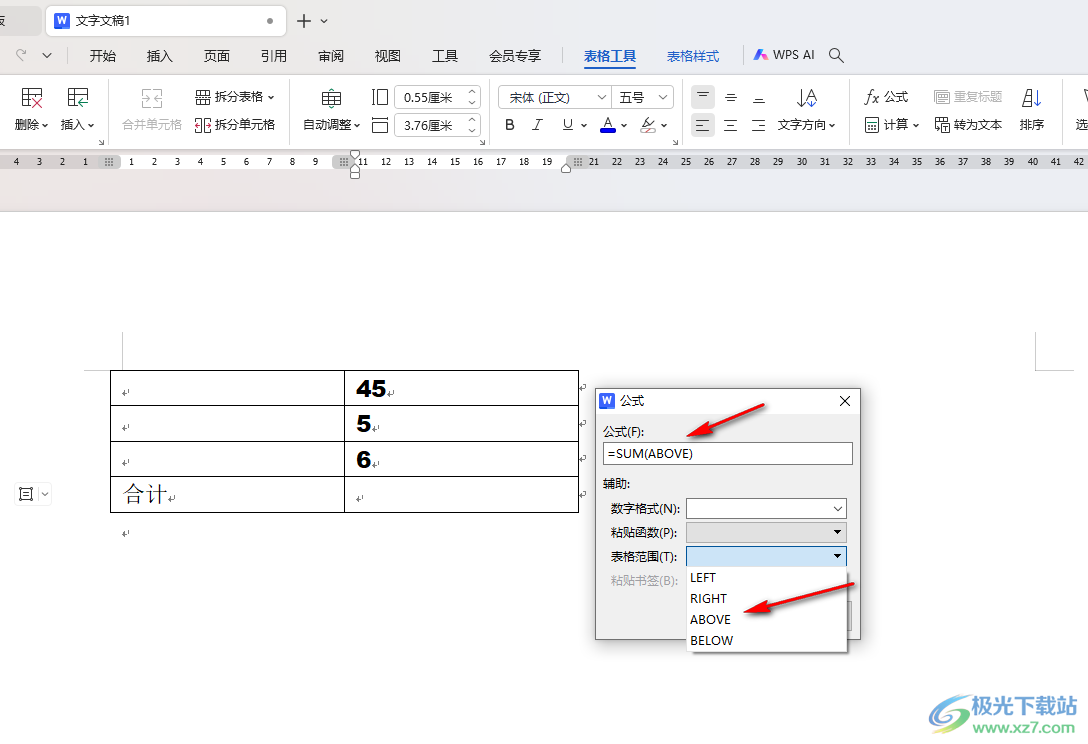Click the Sort (排序) button
This screenshot has width=1088, height=744.
click(x=1032, y=110)
